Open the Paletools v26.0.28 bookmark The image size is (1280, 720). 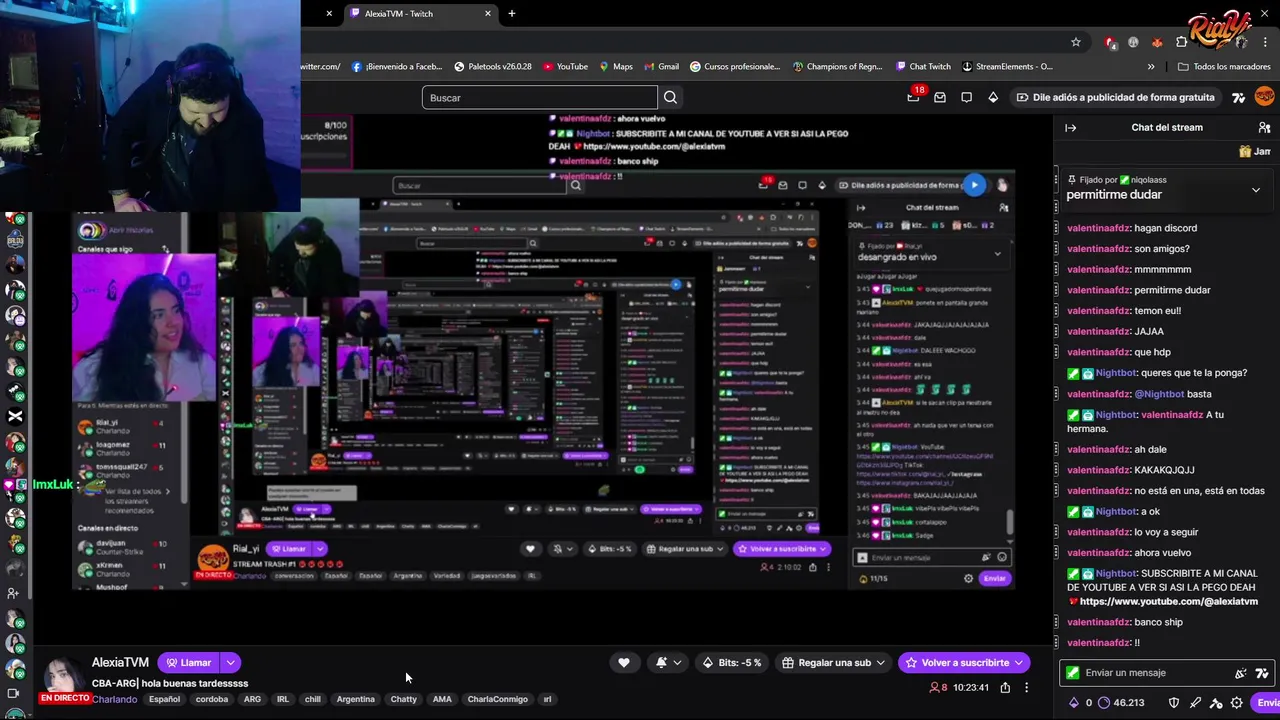coord(492,67)
